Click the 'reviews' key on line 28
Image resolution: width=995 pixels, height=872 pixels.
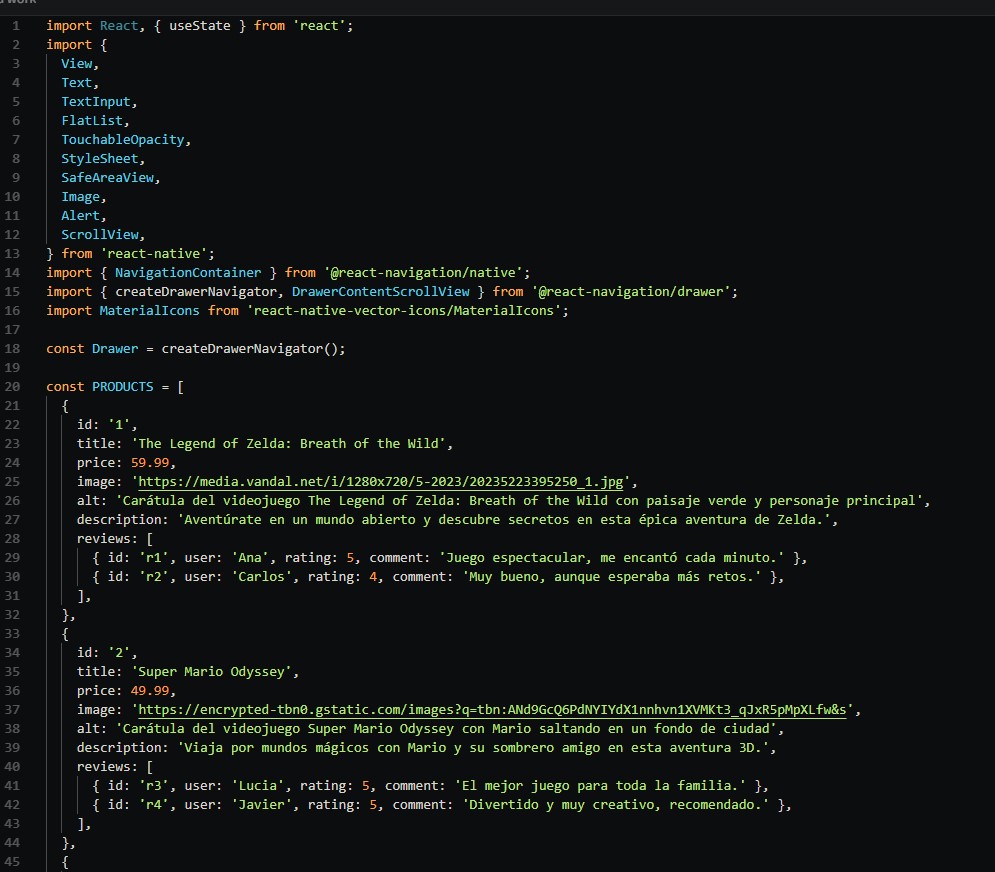tap(103, 538)
